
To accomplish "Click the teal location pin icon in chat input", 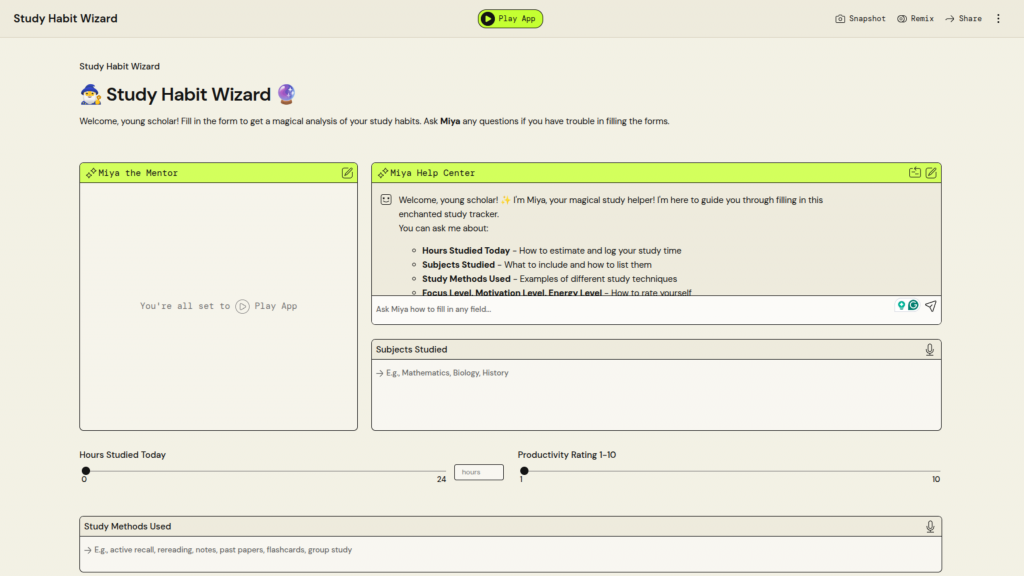I will pyautogui.click(x=901, y=306).
